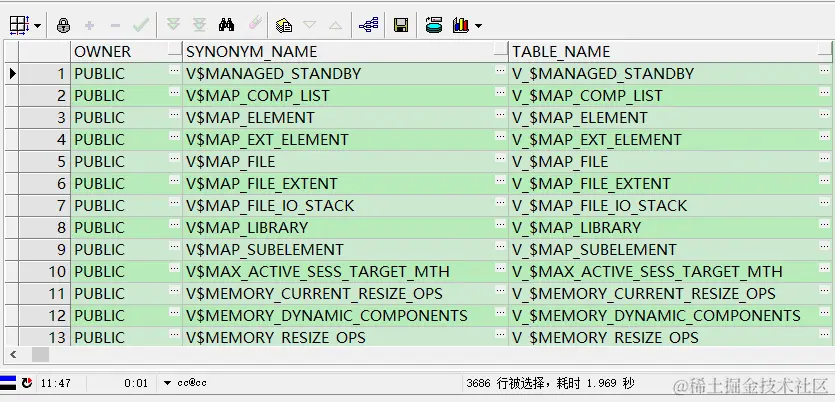Open ellipsis button of V$MAP_ELEMENT cell
This screenshot has height=402, width=835.
click(x=501, y=114)
